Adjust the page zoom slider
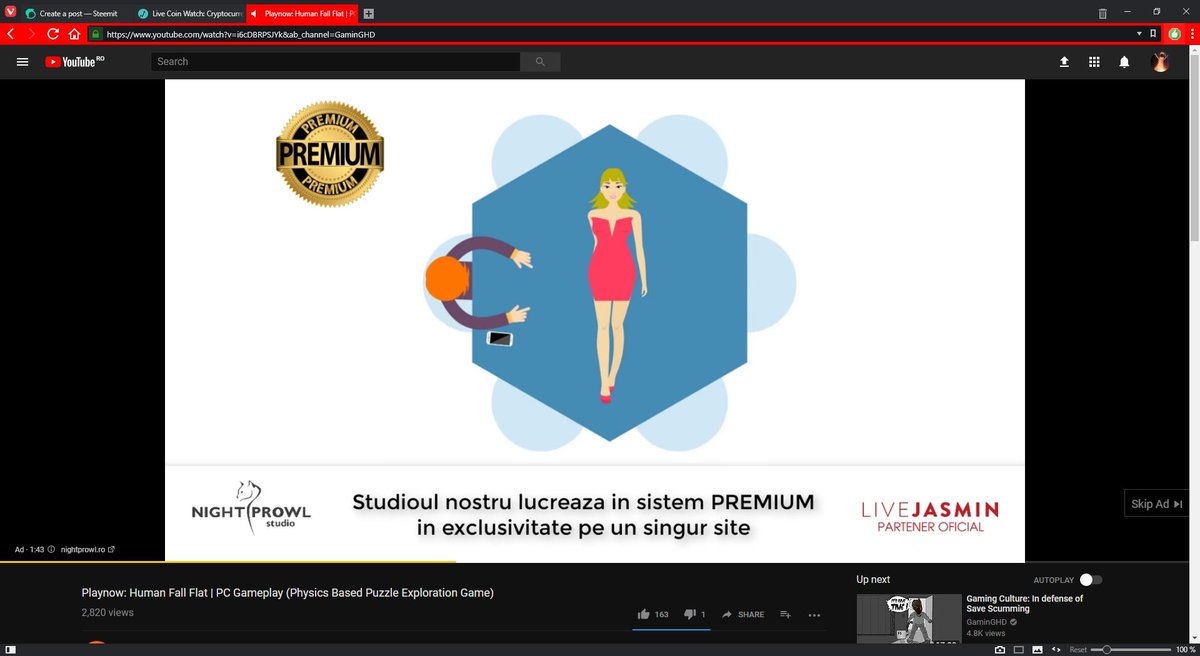The image size is (1200, 656). [x=1129, y=649]
